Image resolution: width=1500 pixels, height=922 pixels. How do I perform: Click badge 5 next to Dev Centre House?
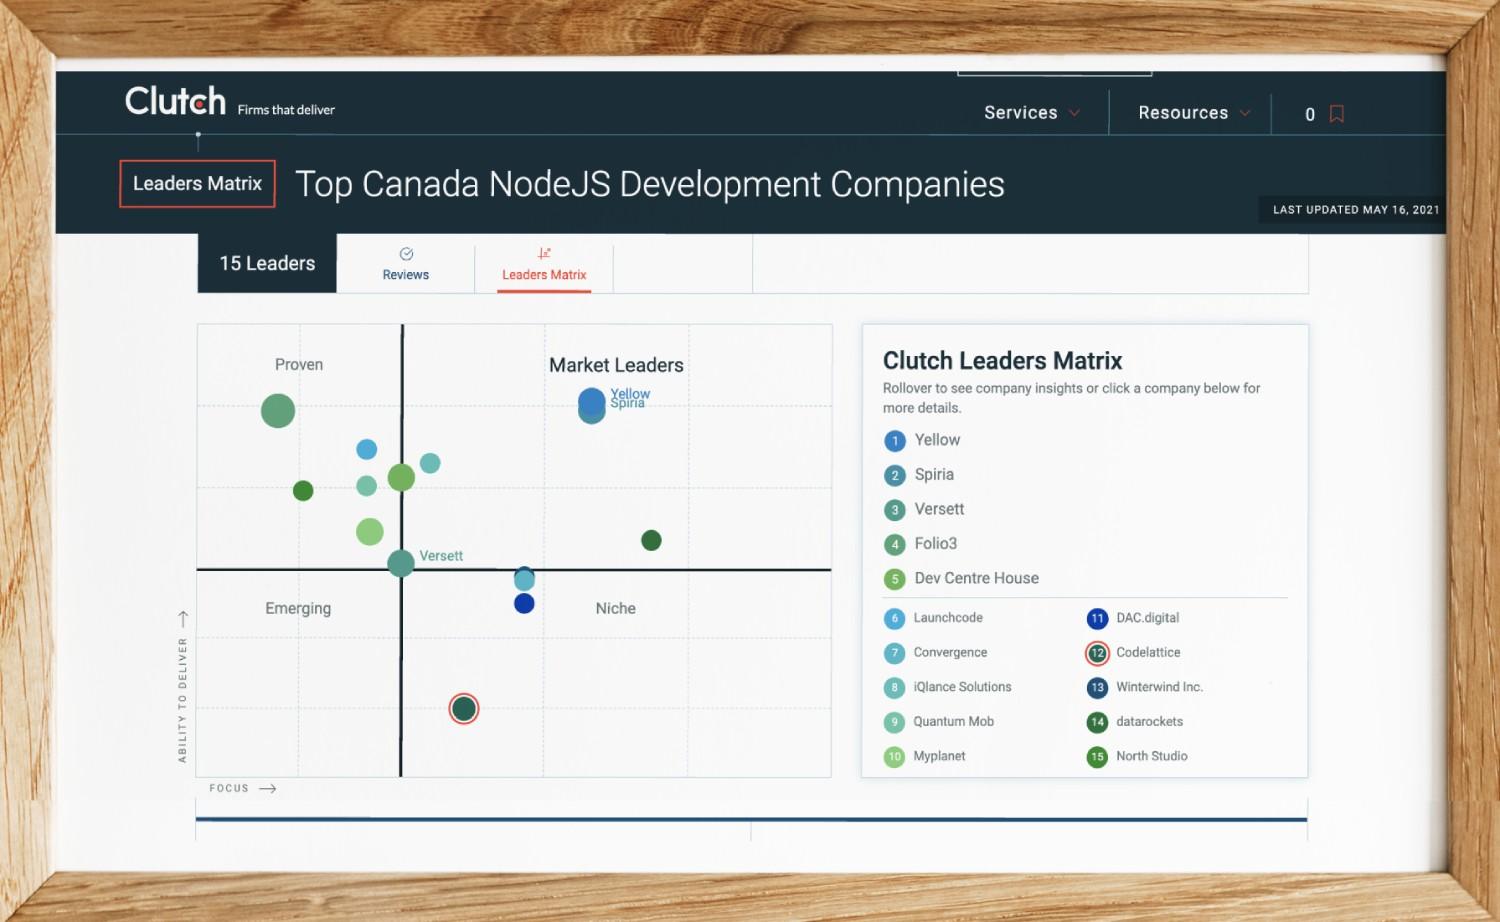895,579
